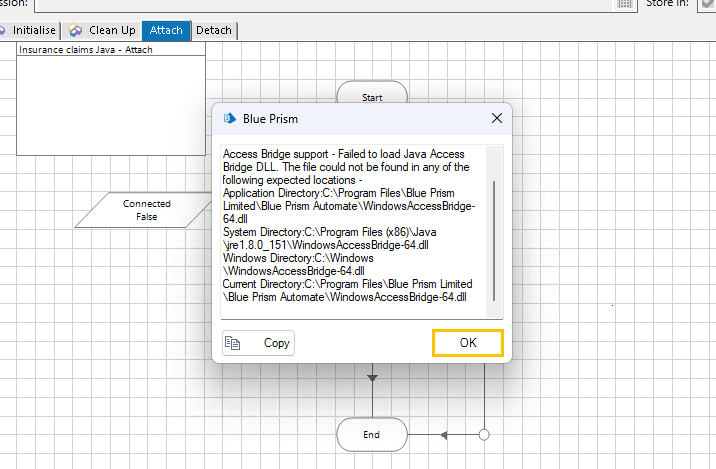The height and width of the screenshot is (469, 716).
Task: Click the Blue Prism logo in dialog title
Action: (x=229, y=118)
